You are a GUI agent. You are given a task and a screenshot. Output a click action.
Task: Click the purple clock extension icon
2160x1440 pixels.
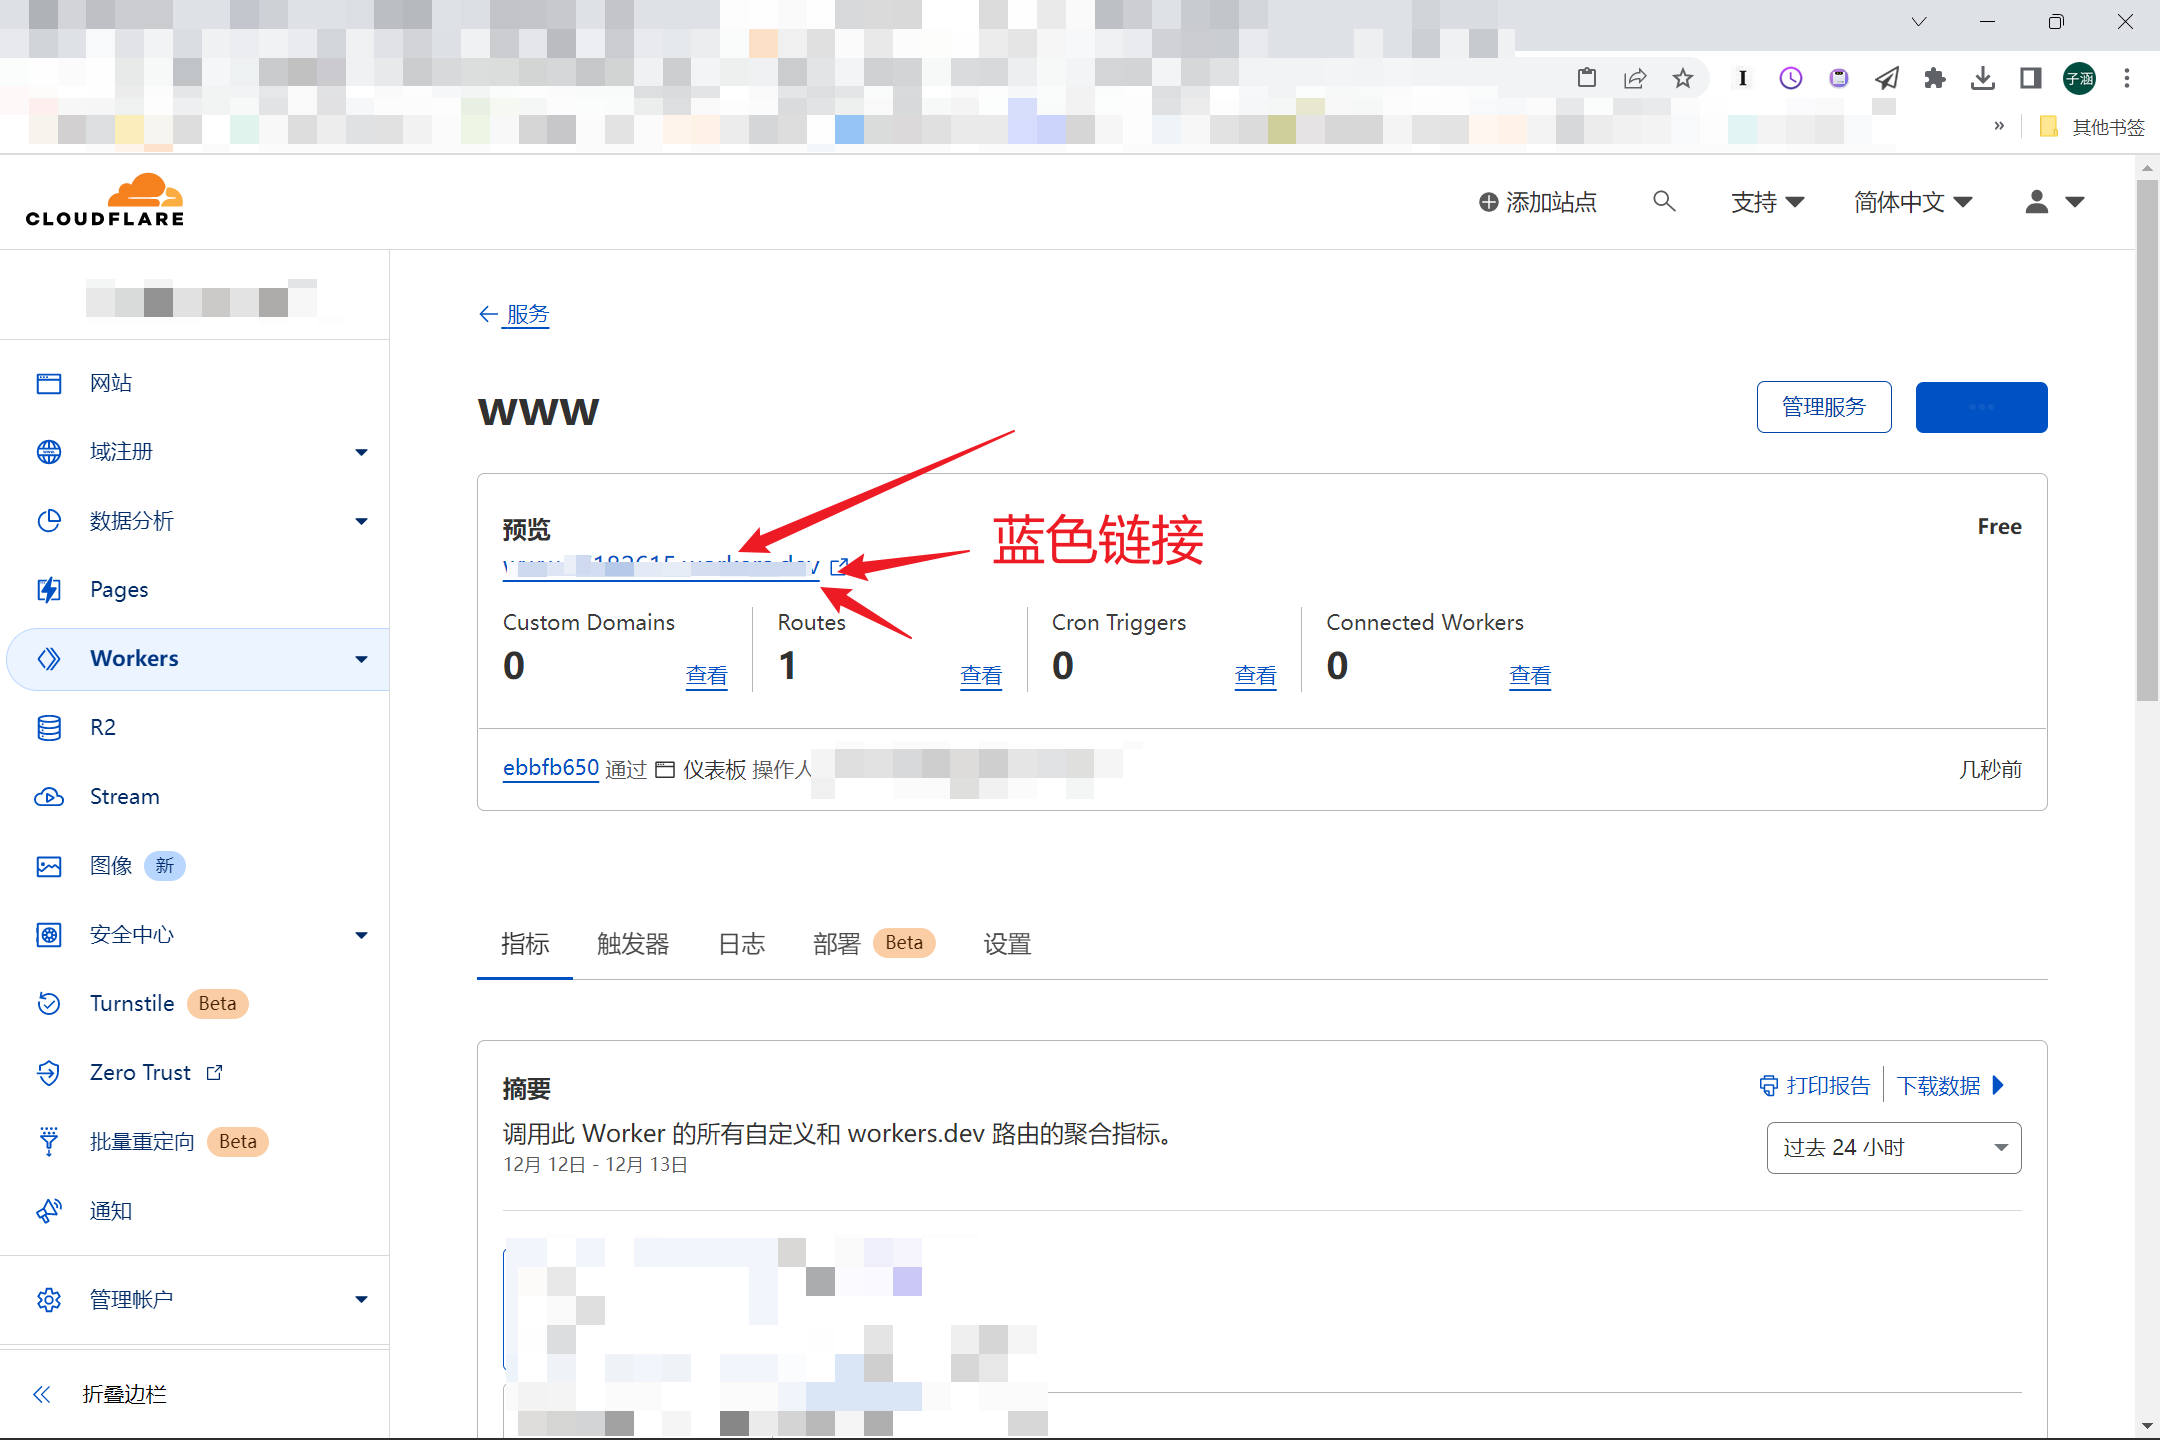coord(1791,79)
